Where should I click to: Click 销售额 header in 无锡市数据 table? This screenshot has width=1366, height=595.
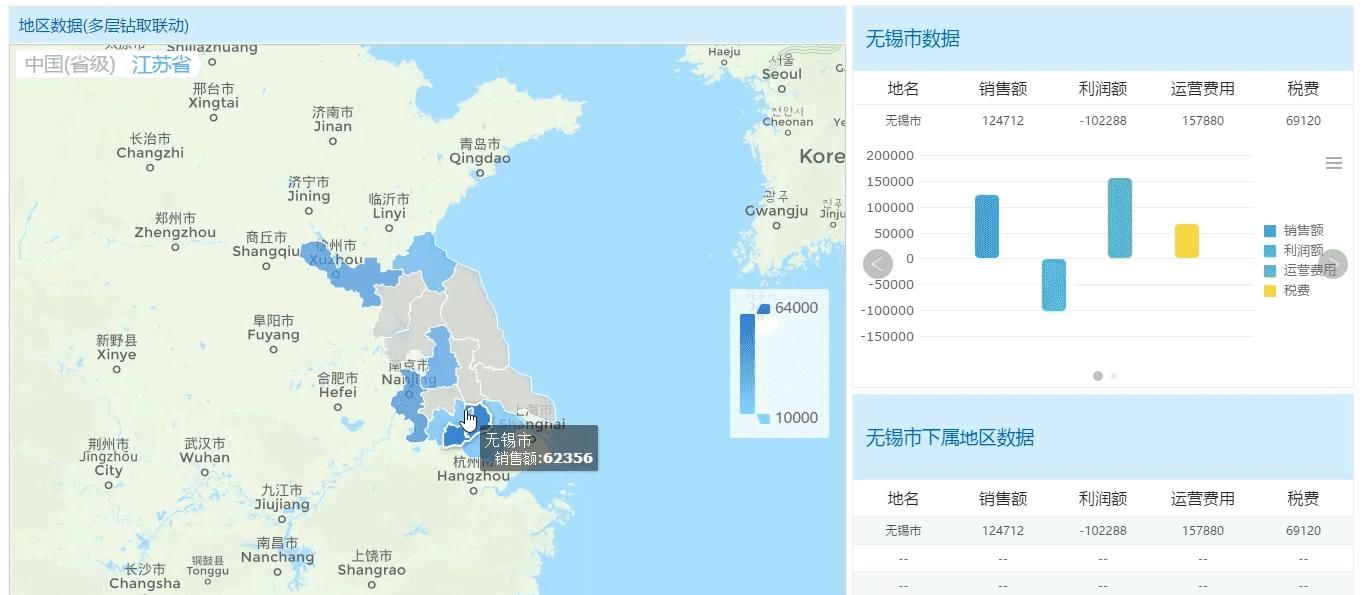click(x=1003, y=89)
